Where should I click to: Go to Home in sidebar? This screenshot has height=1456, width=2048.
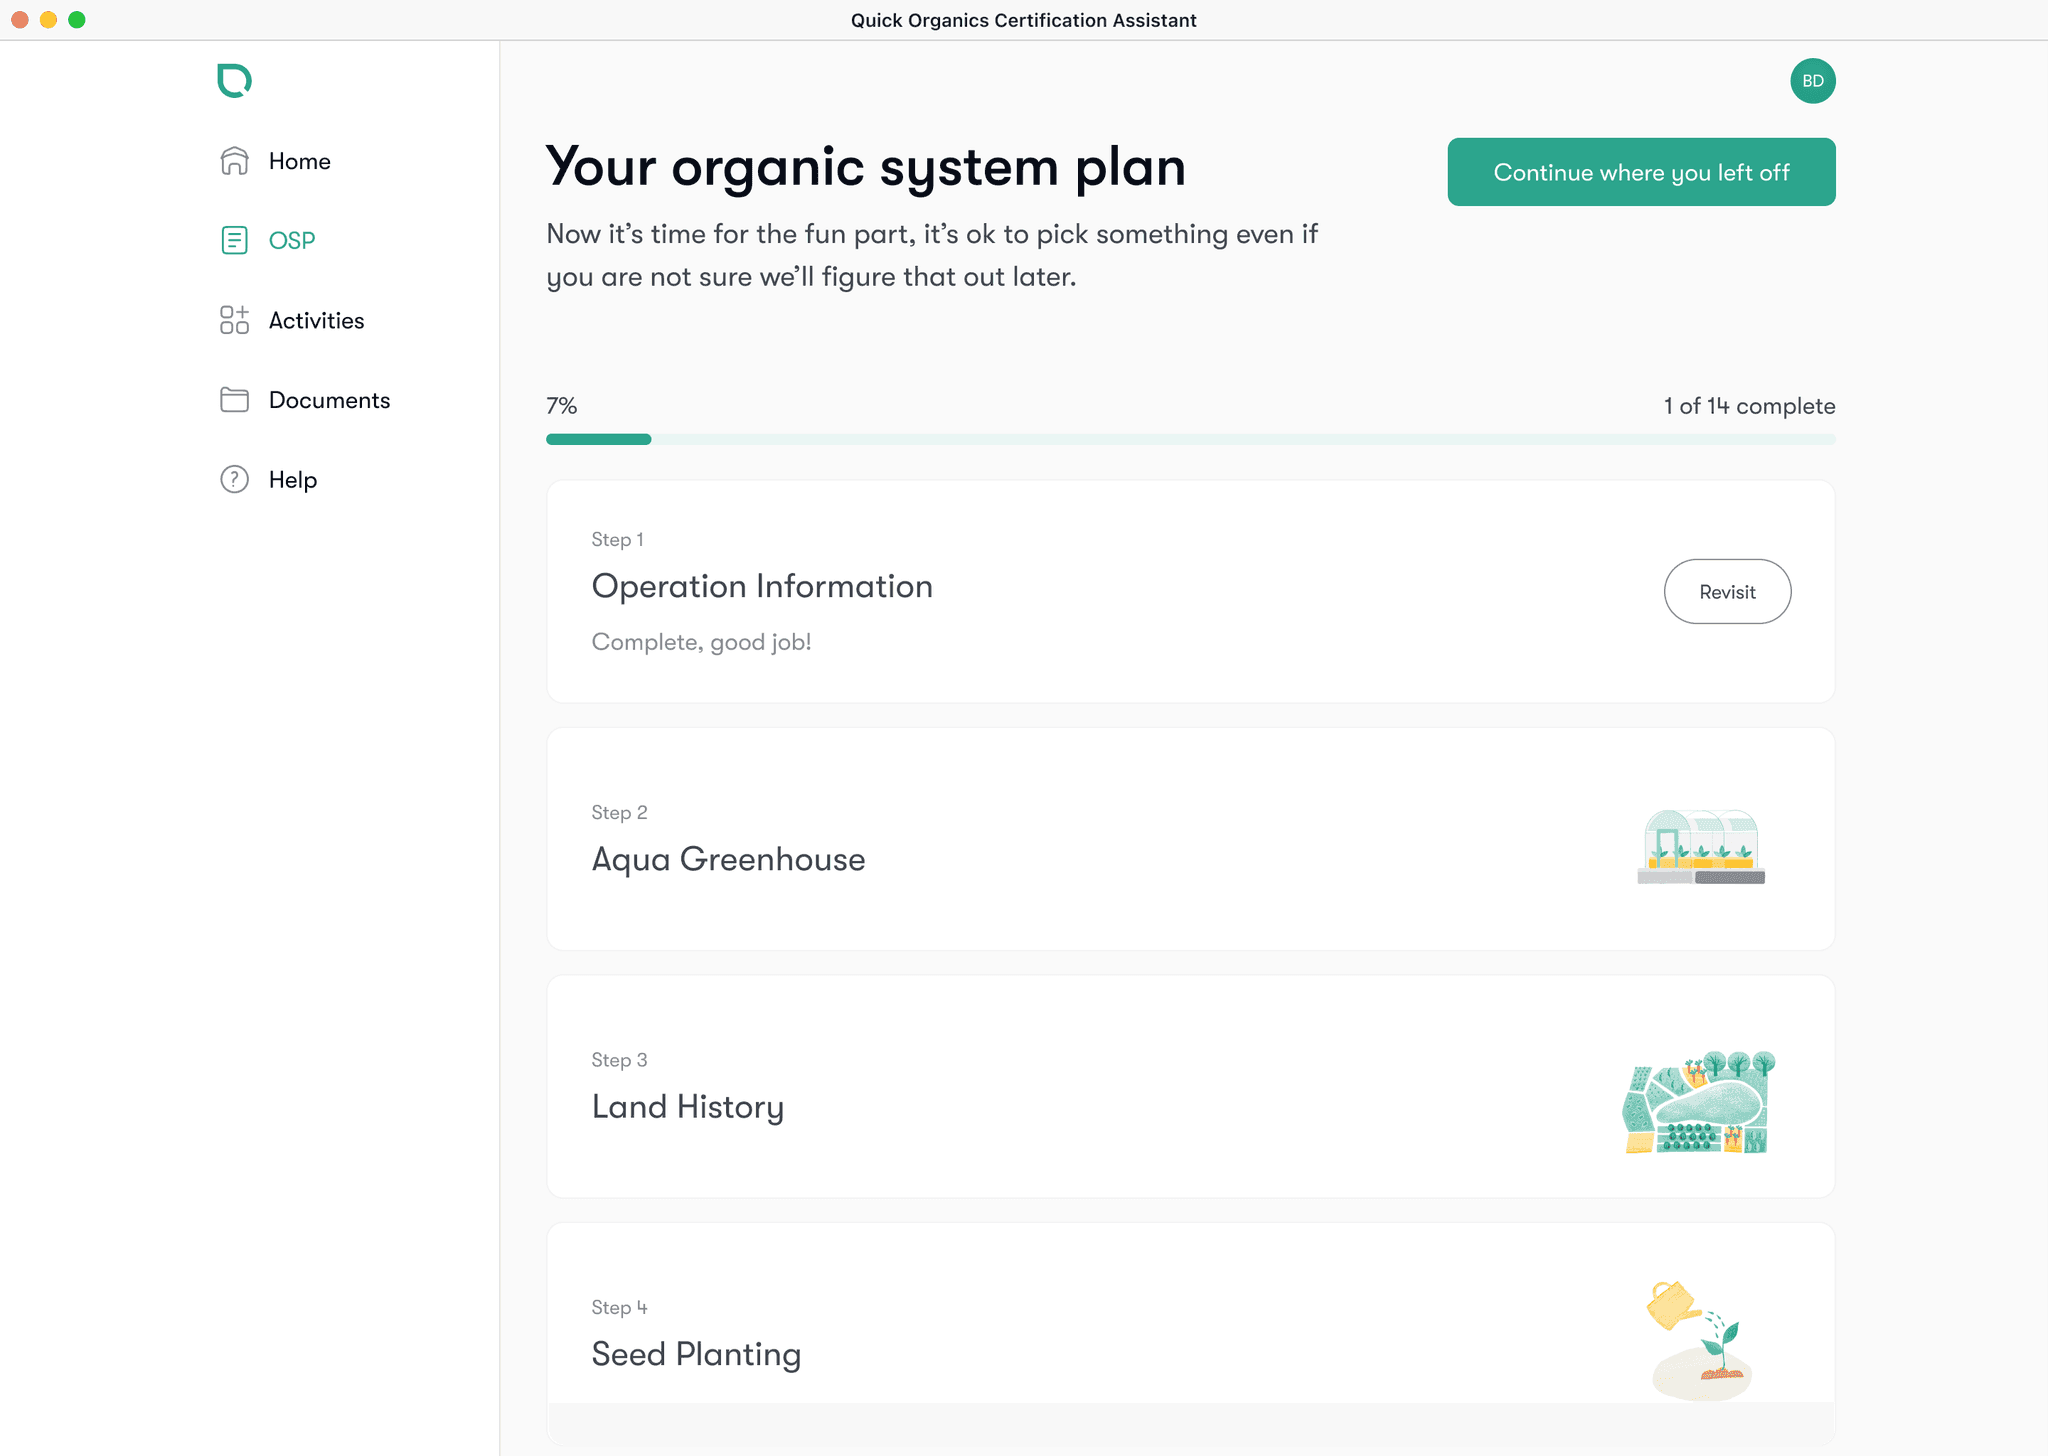(299, 161)
